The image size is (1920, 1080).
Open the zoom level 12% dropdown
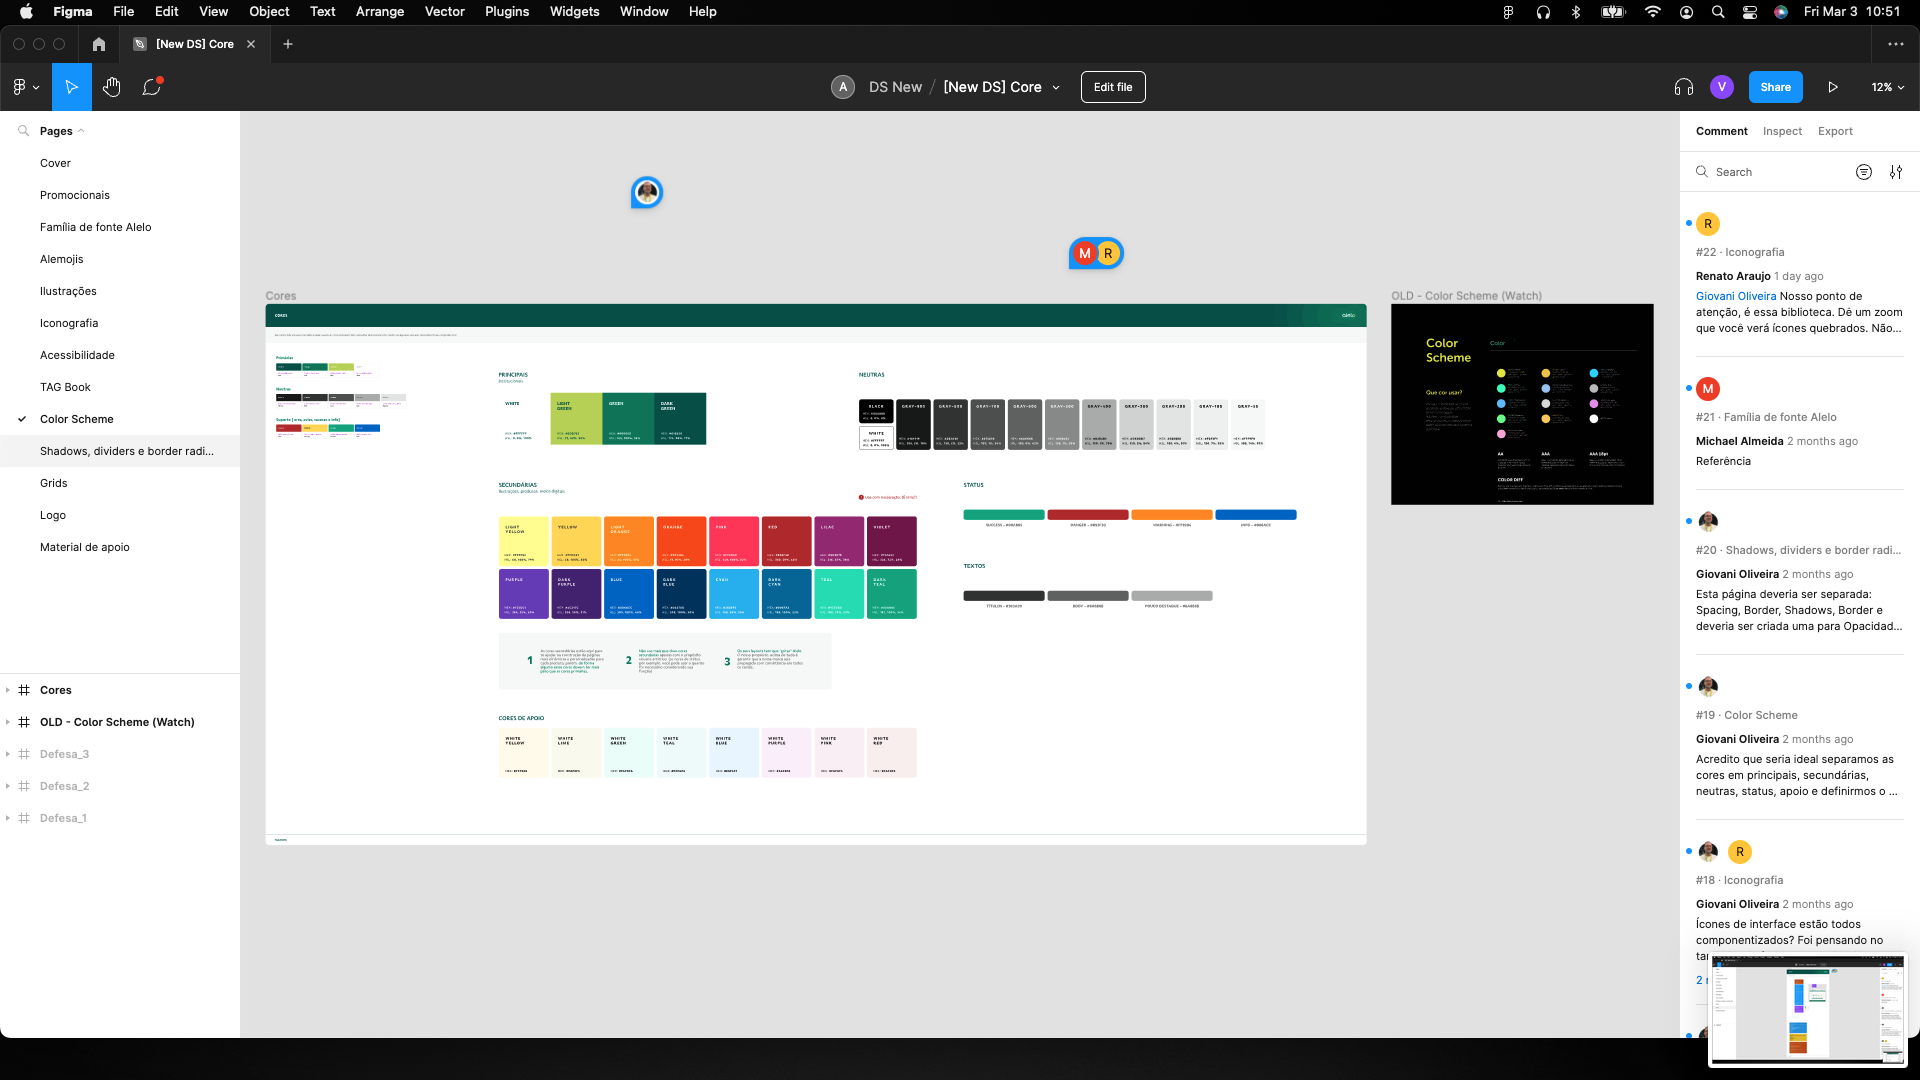pos(1887,87)
